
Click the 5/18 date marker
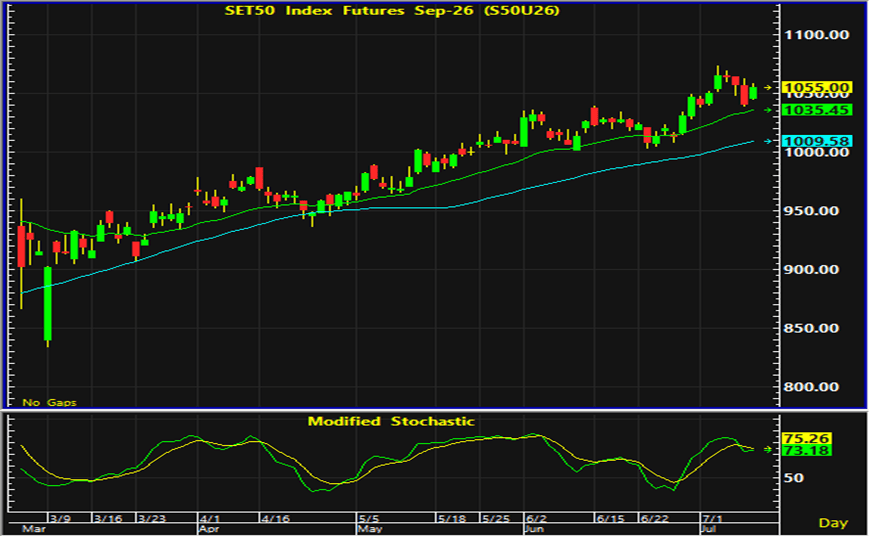(452, 519)
